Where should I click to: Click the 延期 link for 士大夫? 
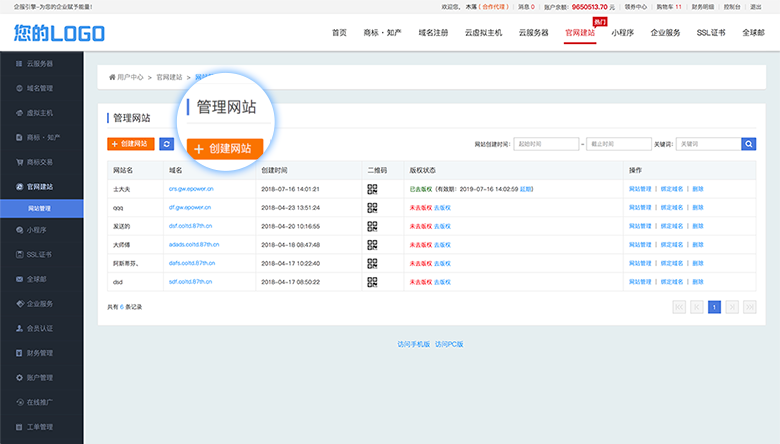(x=527, y=188)
